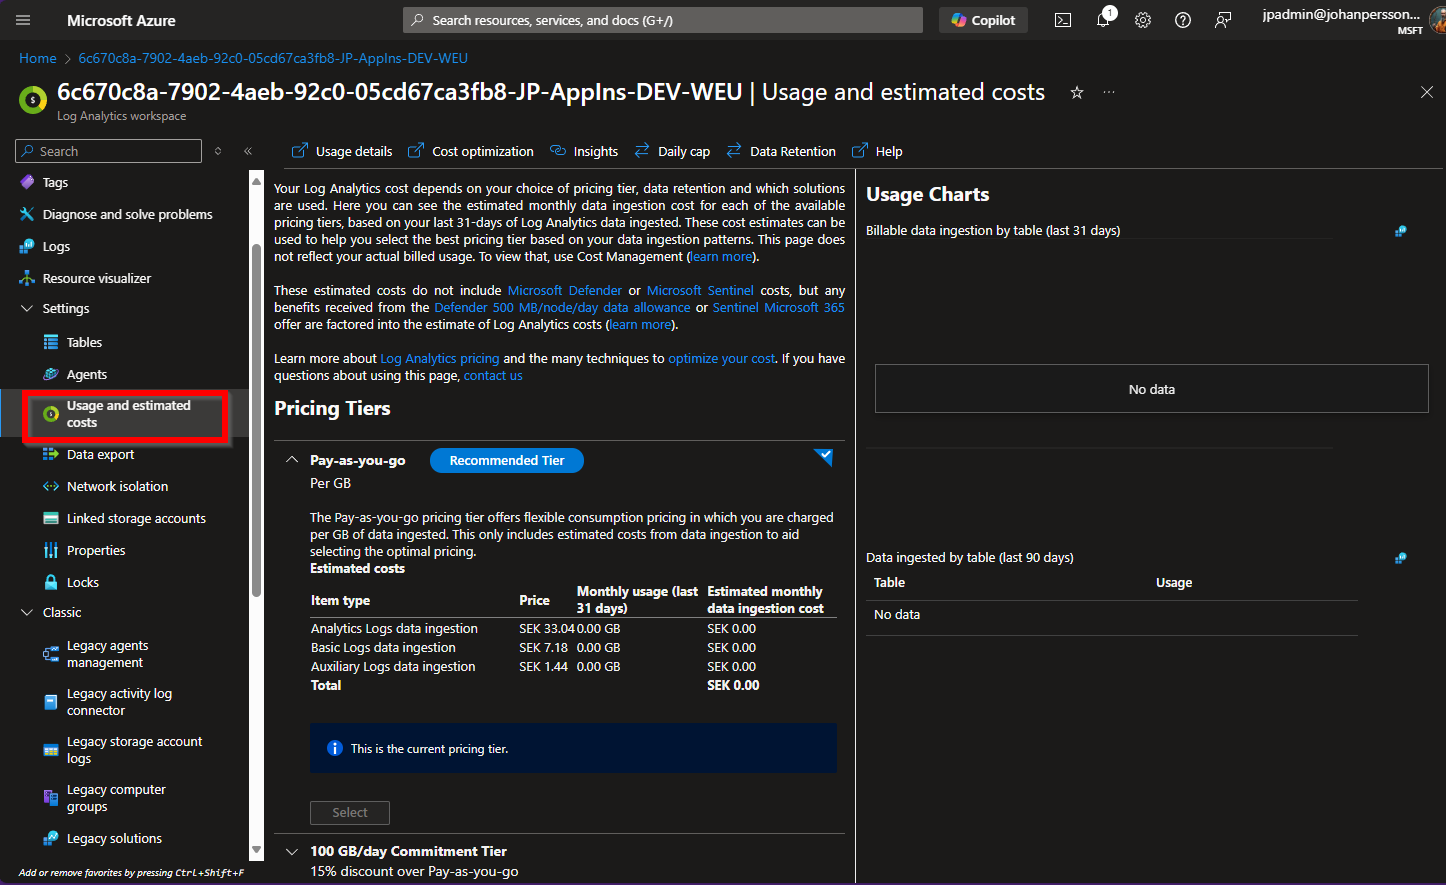Viewport: 1446px width, 885px height.
Task: Open the Feedback icon in the header
Action: (1223, 20)
